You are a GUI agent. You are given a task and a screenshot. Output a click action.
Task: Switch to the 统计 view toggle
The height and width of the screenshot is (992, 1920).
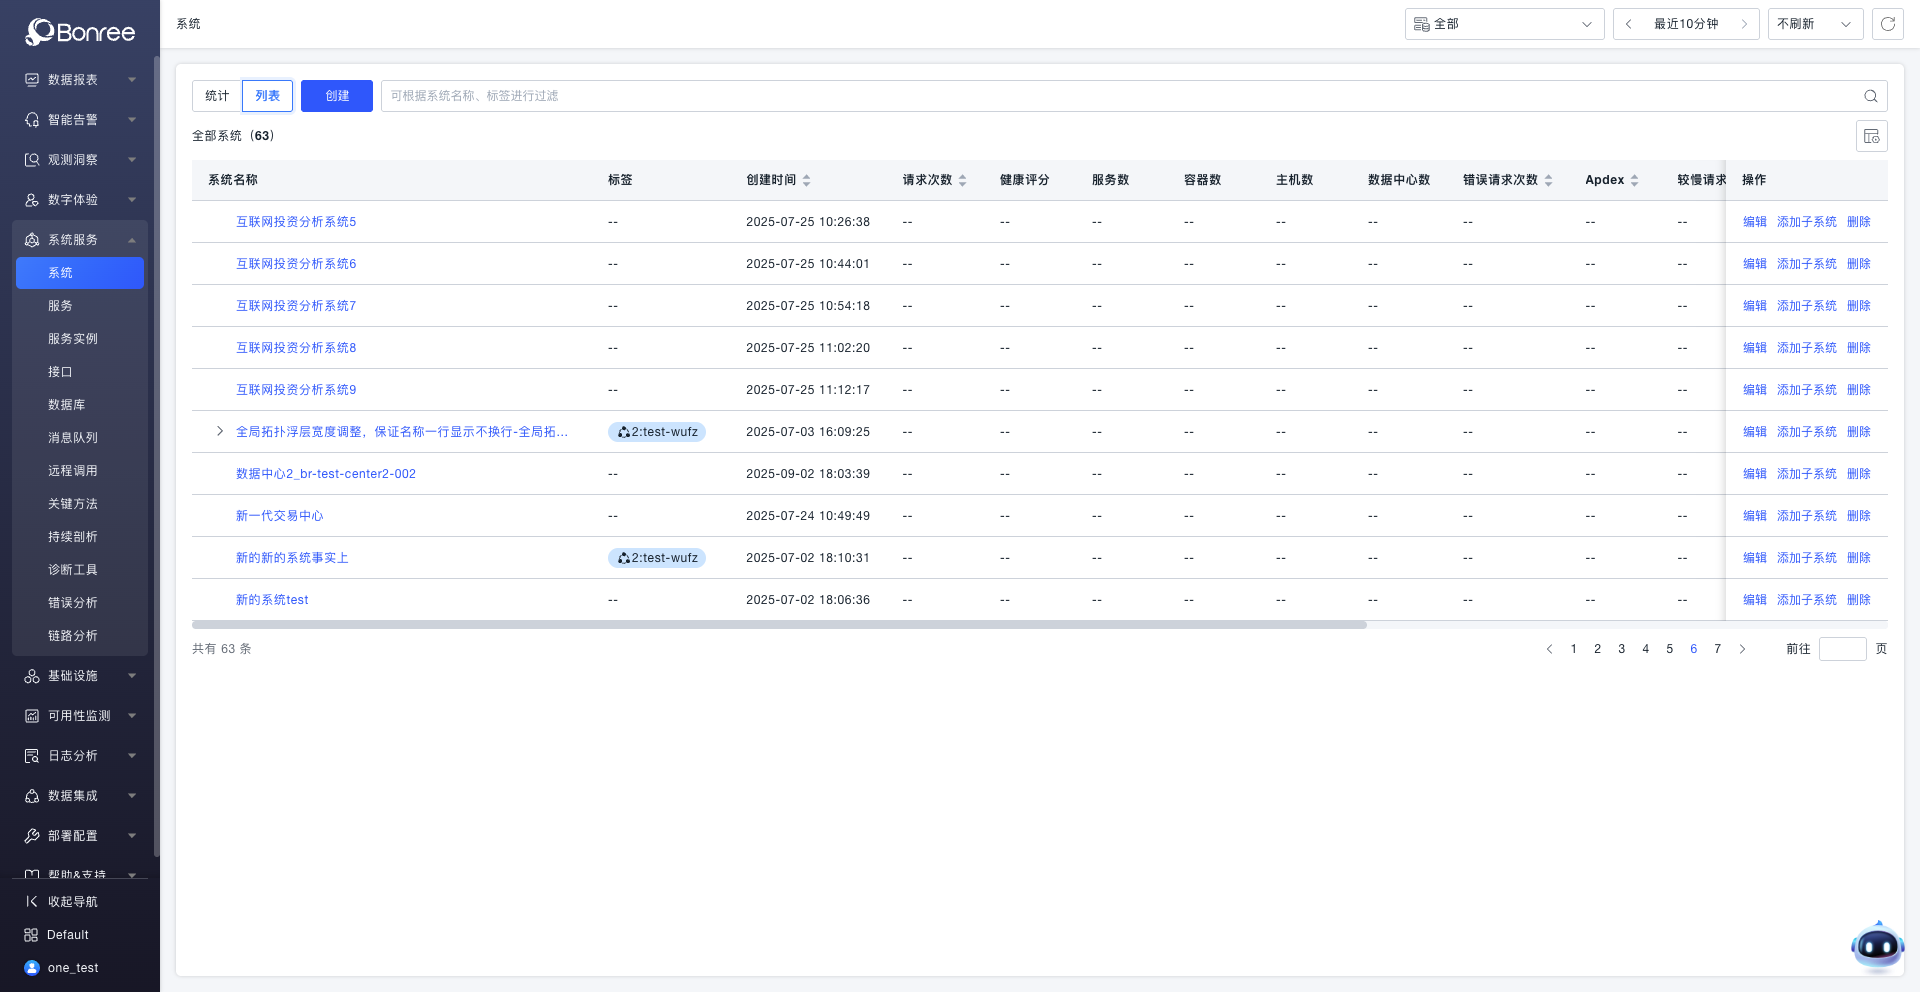tap(217, 96)
